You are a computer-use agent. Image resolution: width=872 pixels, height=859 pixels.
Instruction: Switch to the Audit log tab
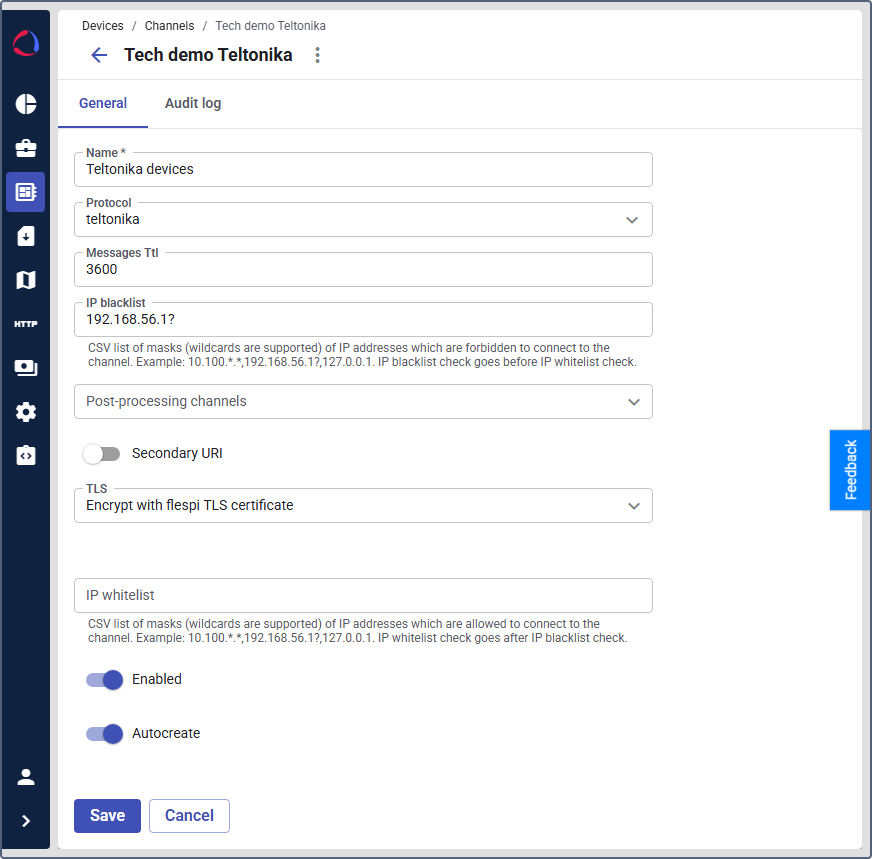(193, 103)
